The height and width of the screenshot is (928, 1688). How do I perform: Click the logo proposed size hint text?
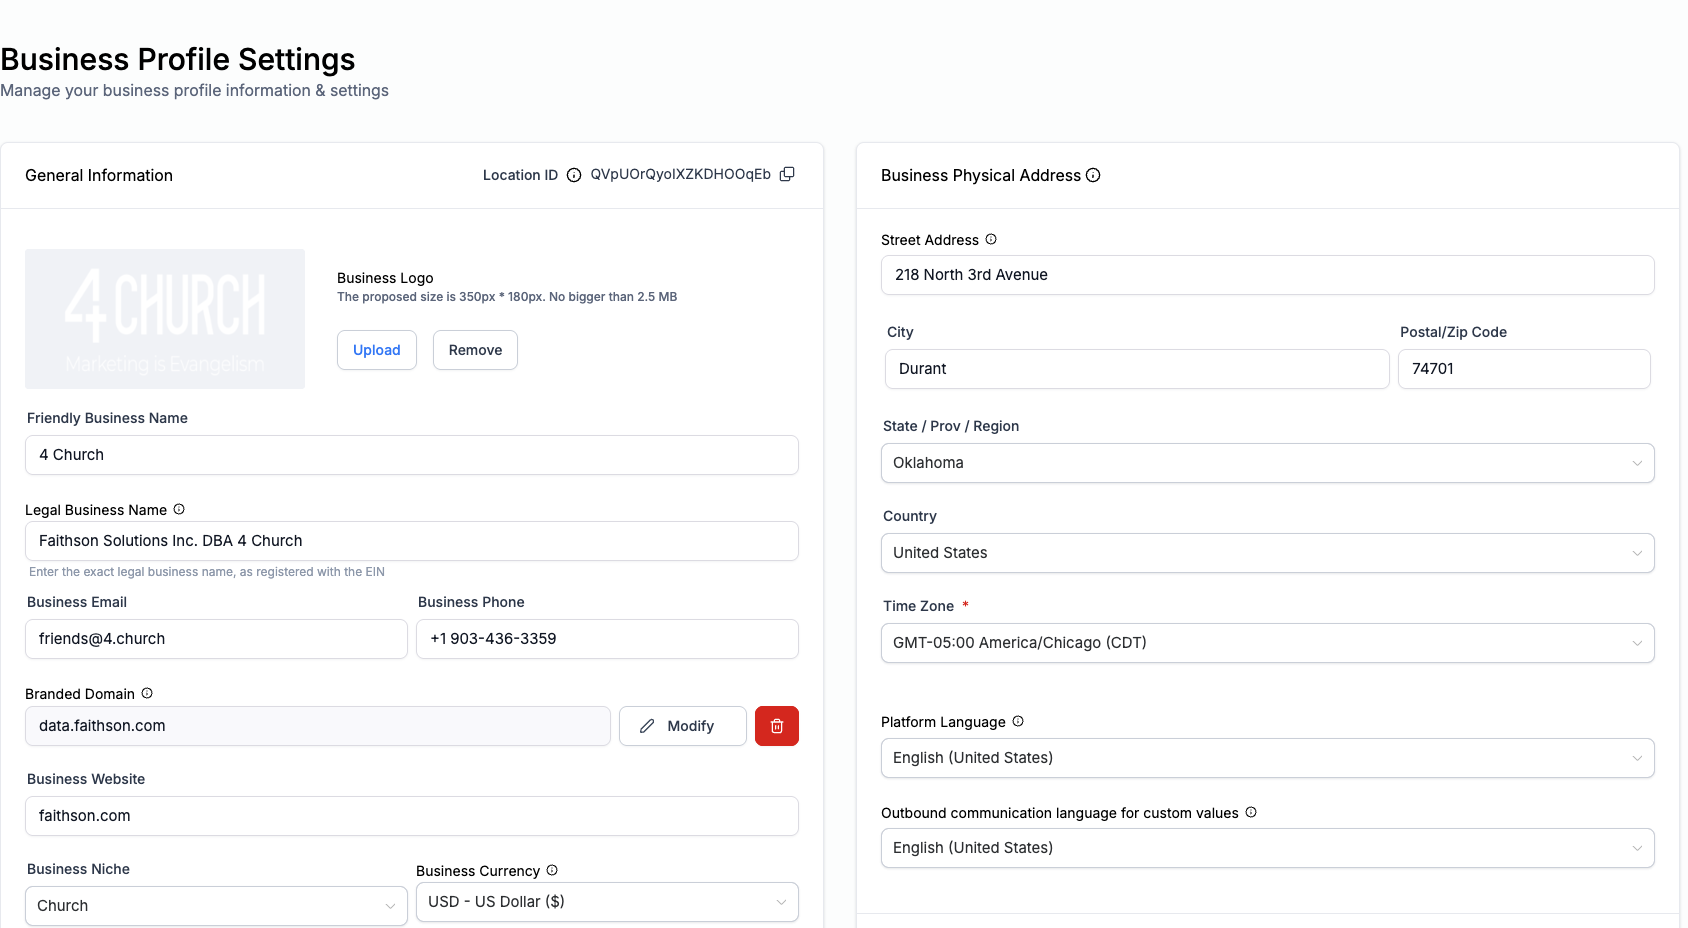click(x=507, y=297)
